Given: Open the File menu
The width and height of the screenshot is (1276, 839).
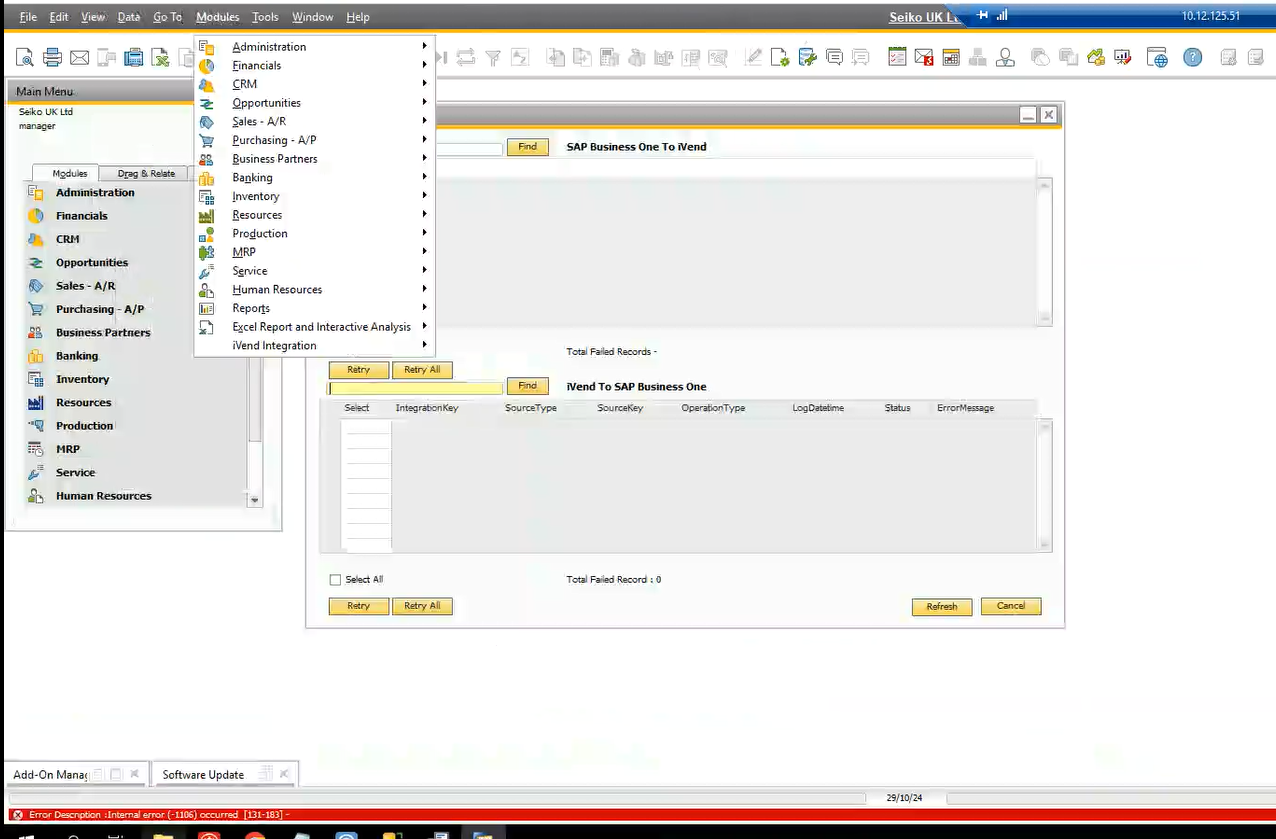Looking at the screenshot, I should (x=28, y=17).
